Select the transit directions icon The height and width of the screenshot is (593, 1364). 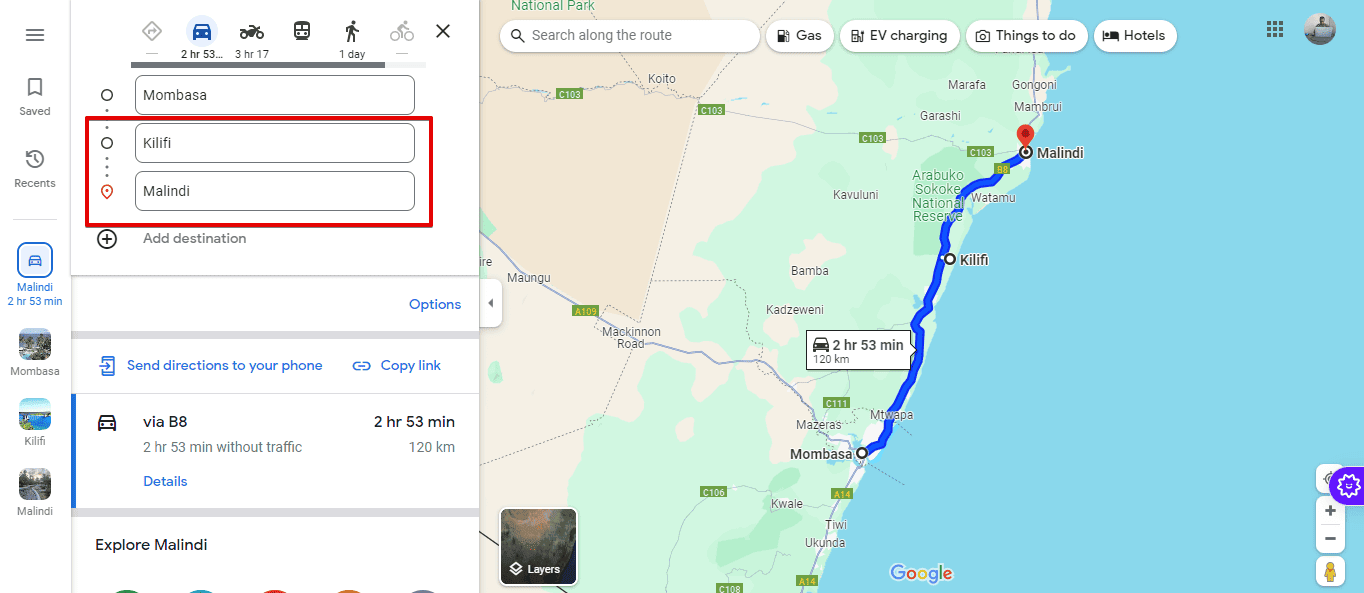[x=301, y=30]
